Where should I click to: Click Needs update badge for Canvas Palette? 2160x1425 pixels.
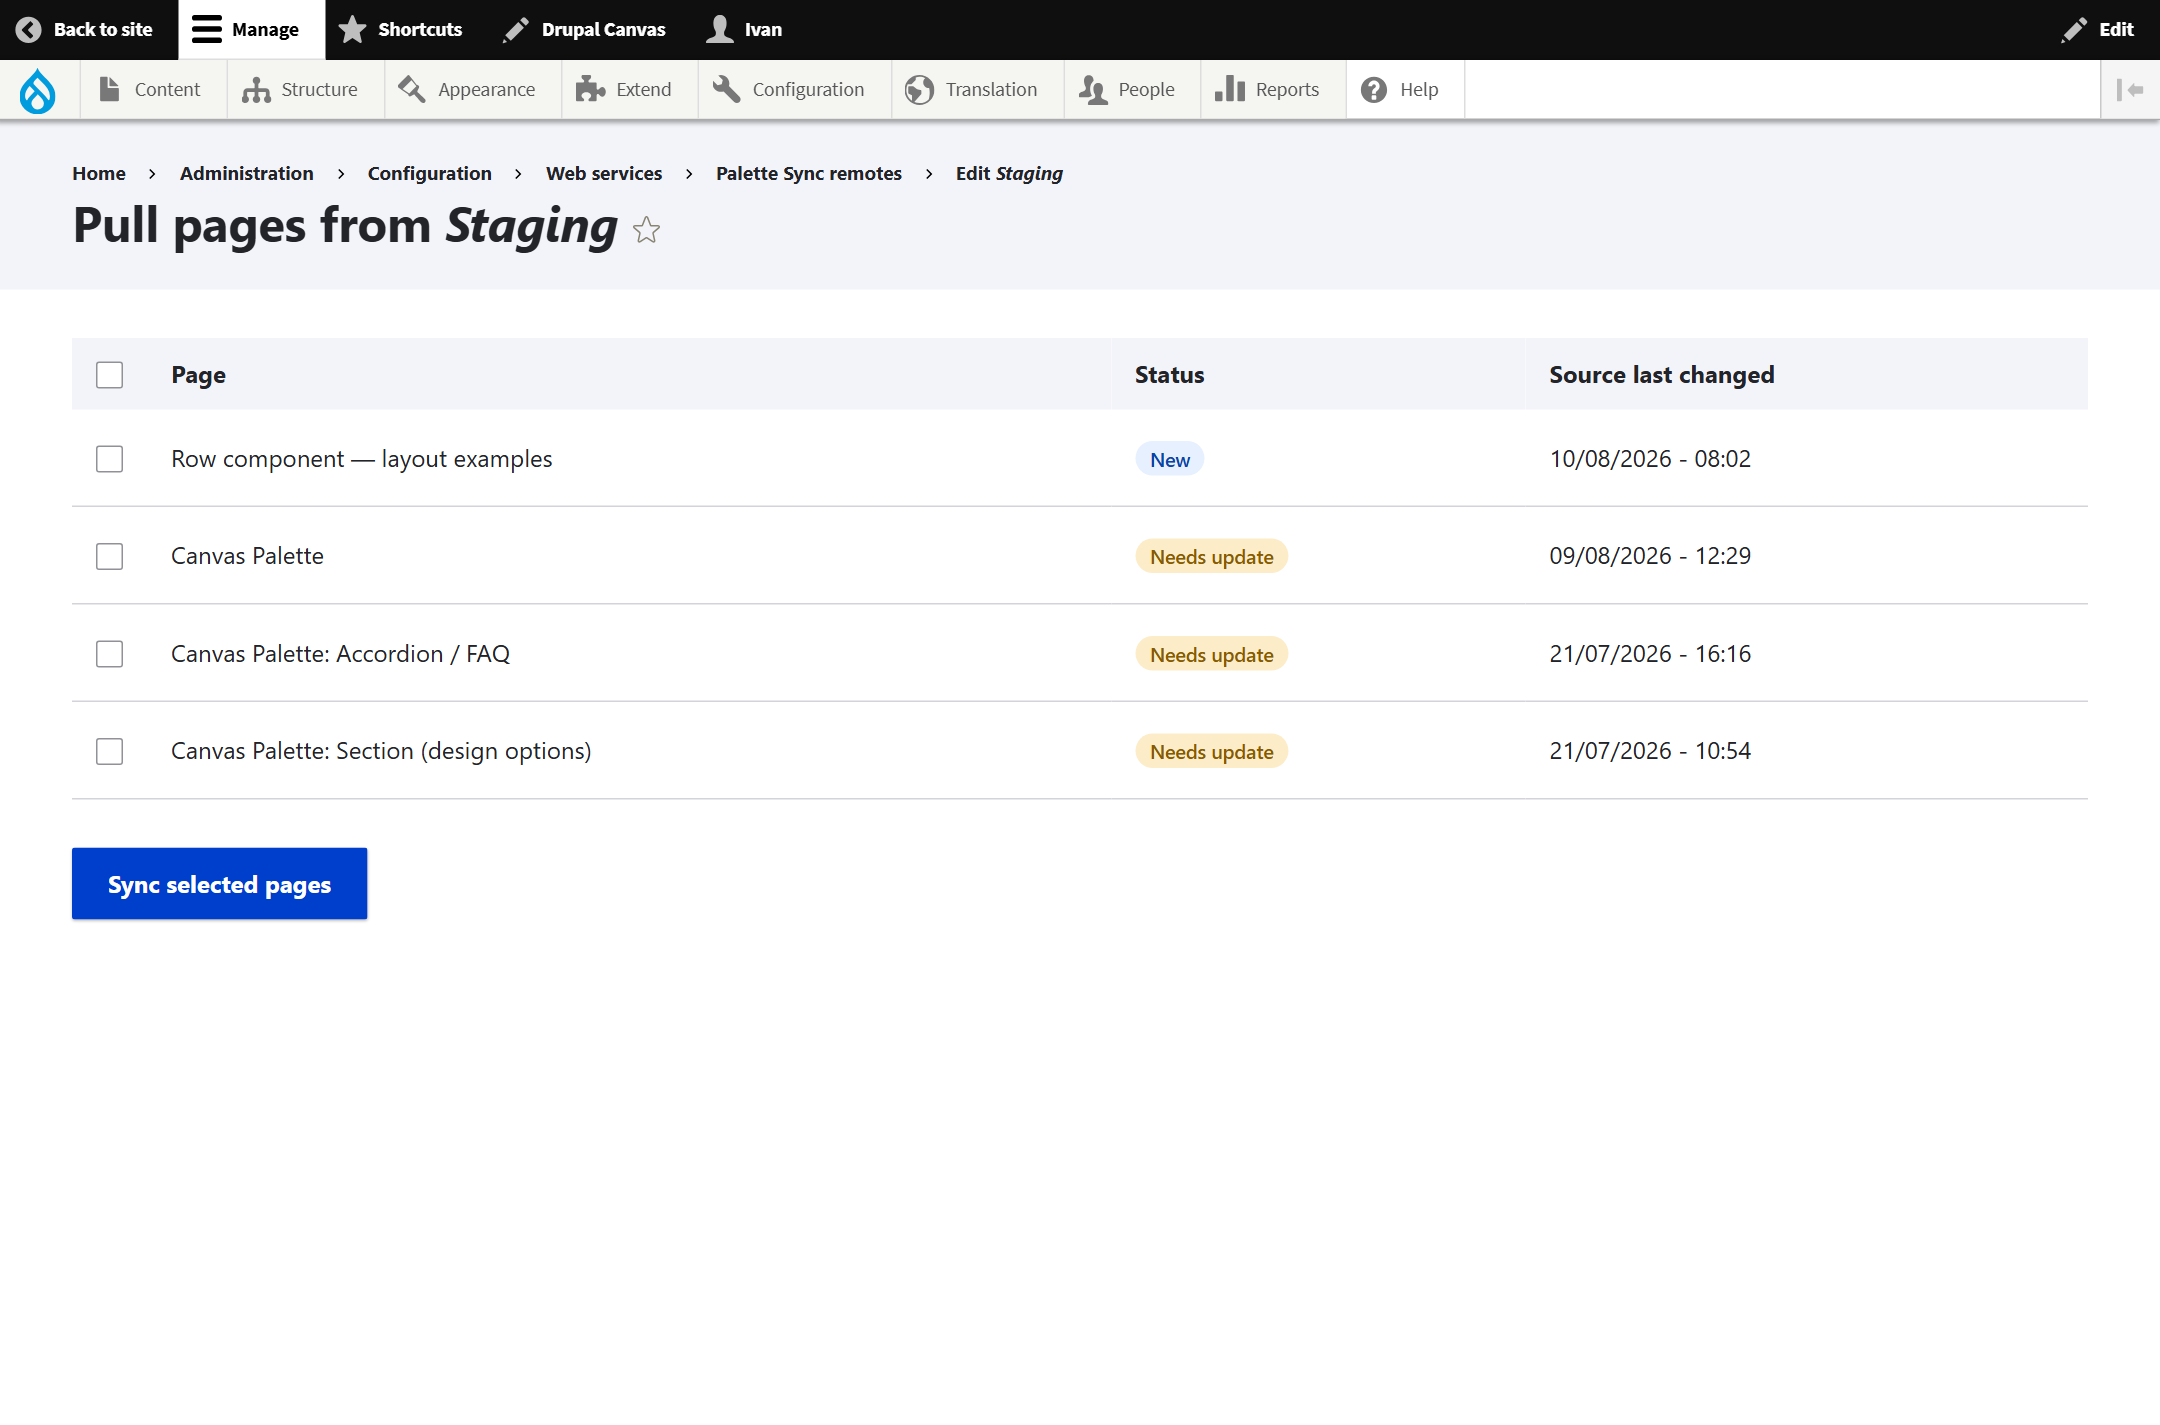click(1212, 556)
